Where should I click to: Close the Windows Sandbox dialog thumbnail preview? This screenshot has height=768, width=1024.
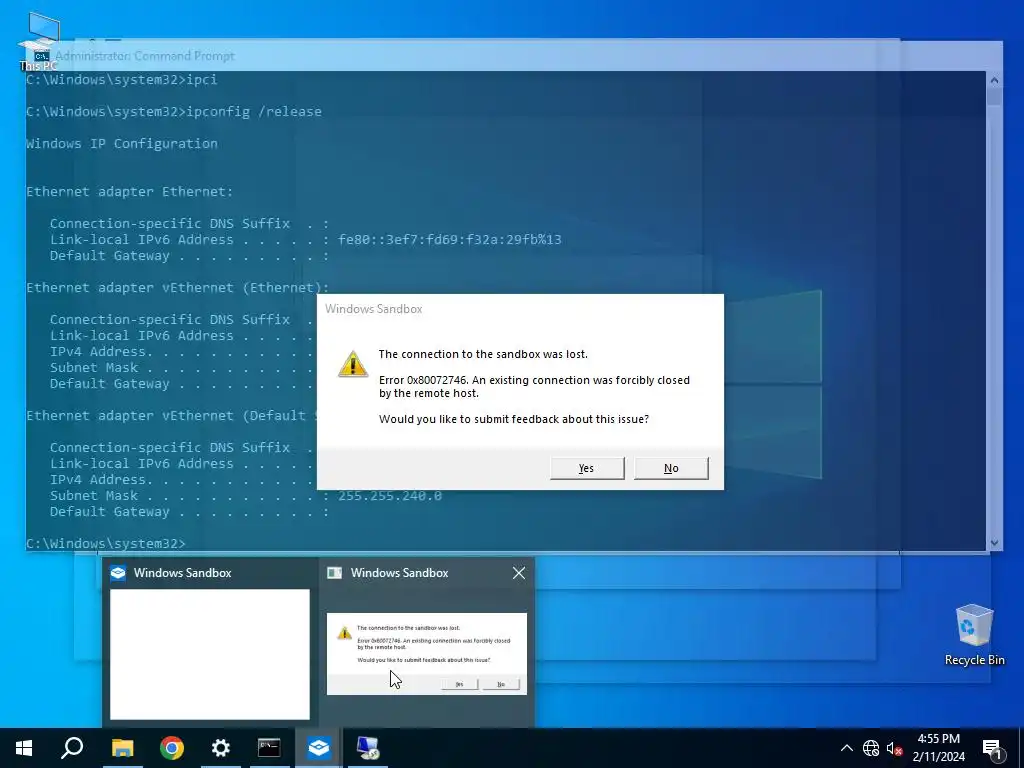pyautogui.click(x=519, y=573)
